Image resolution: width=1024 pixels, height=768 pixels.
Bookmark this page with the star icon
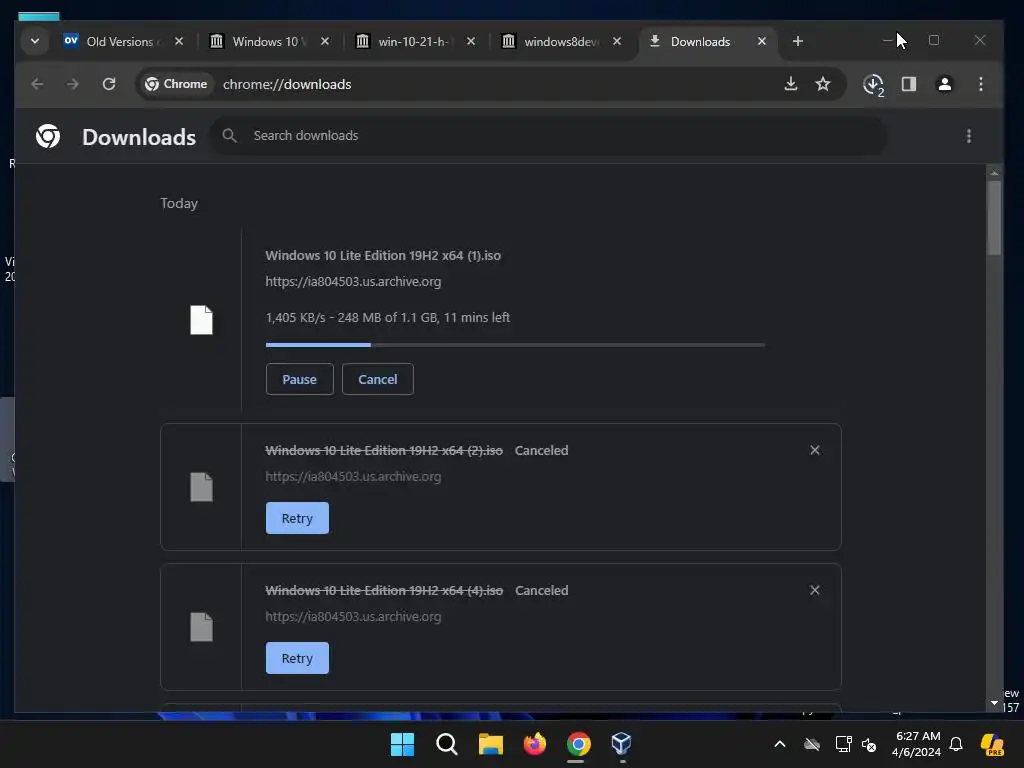click(823, 84)
